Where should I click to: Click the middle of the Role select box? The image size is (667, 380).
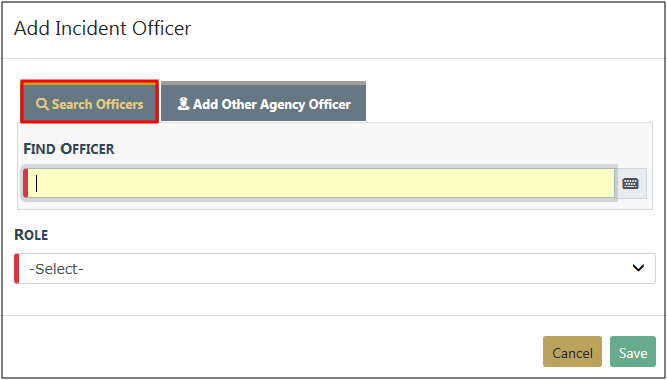click(x=335, y=269)
